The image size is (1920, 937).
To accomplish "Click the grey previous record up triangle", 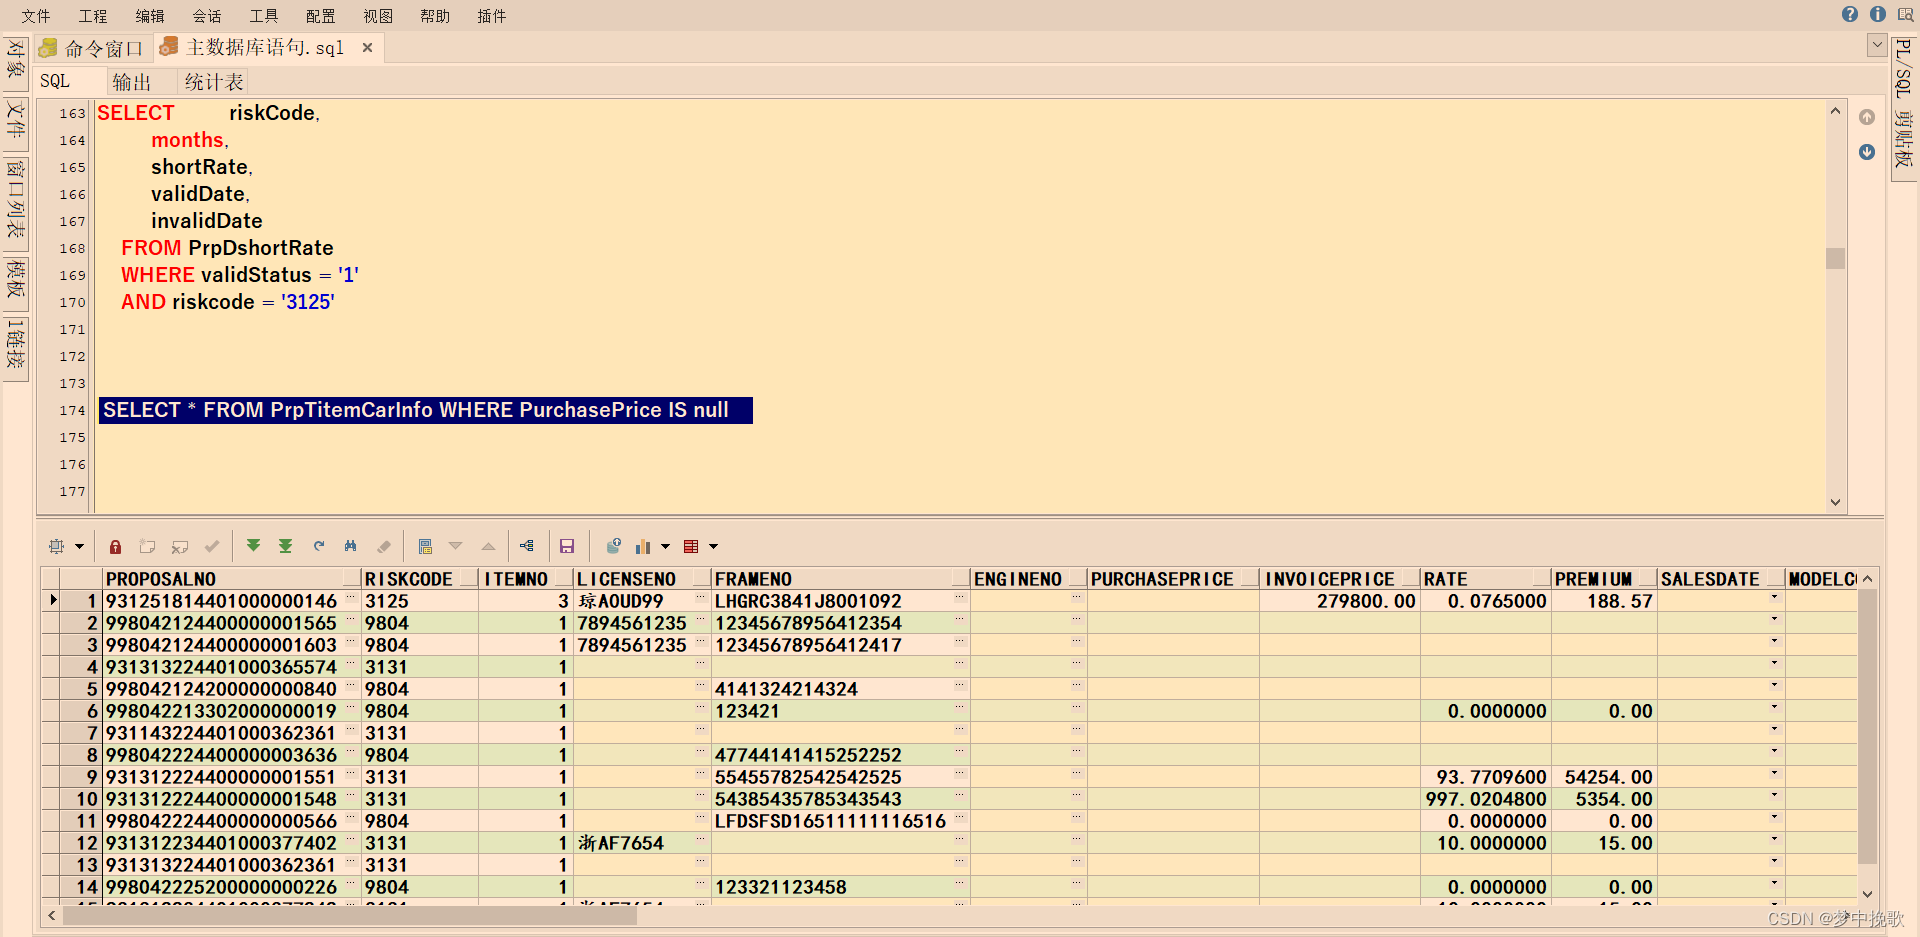I will tap(488, 546).
